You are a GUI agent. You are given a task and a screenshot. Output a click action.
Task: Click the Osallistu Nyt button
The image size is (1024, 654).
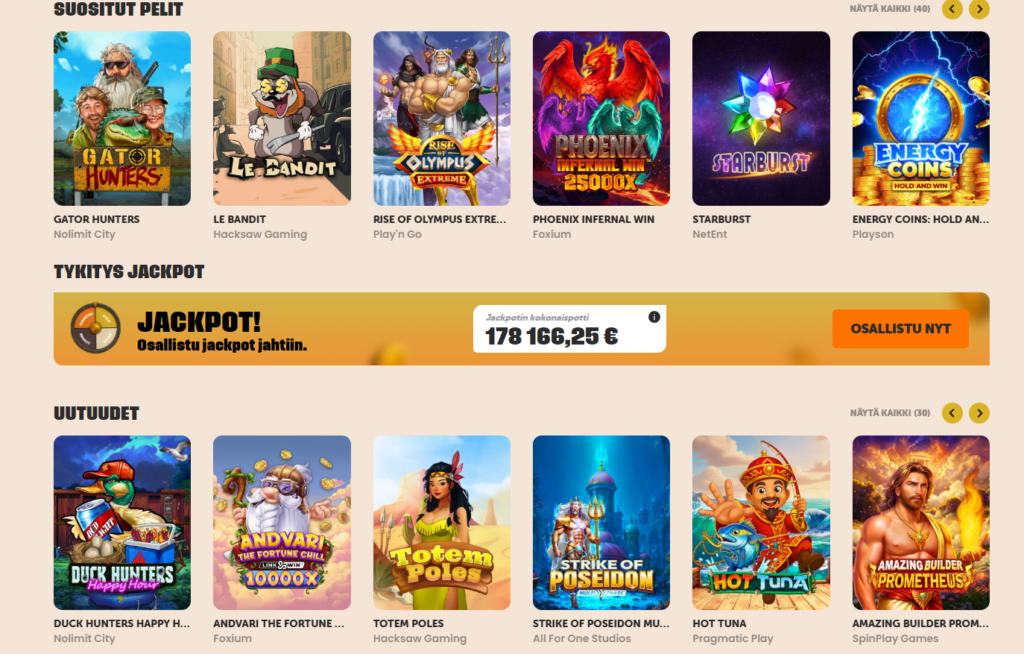pos(901,329)
